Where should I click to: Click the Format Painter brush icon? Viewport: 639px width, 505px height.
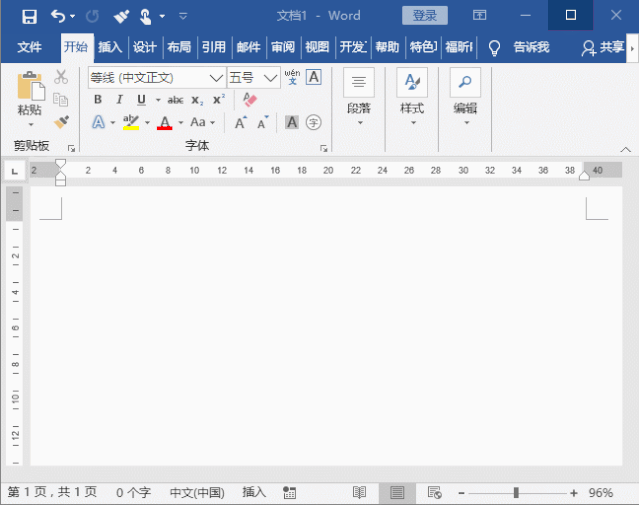[x=61, y=122]
